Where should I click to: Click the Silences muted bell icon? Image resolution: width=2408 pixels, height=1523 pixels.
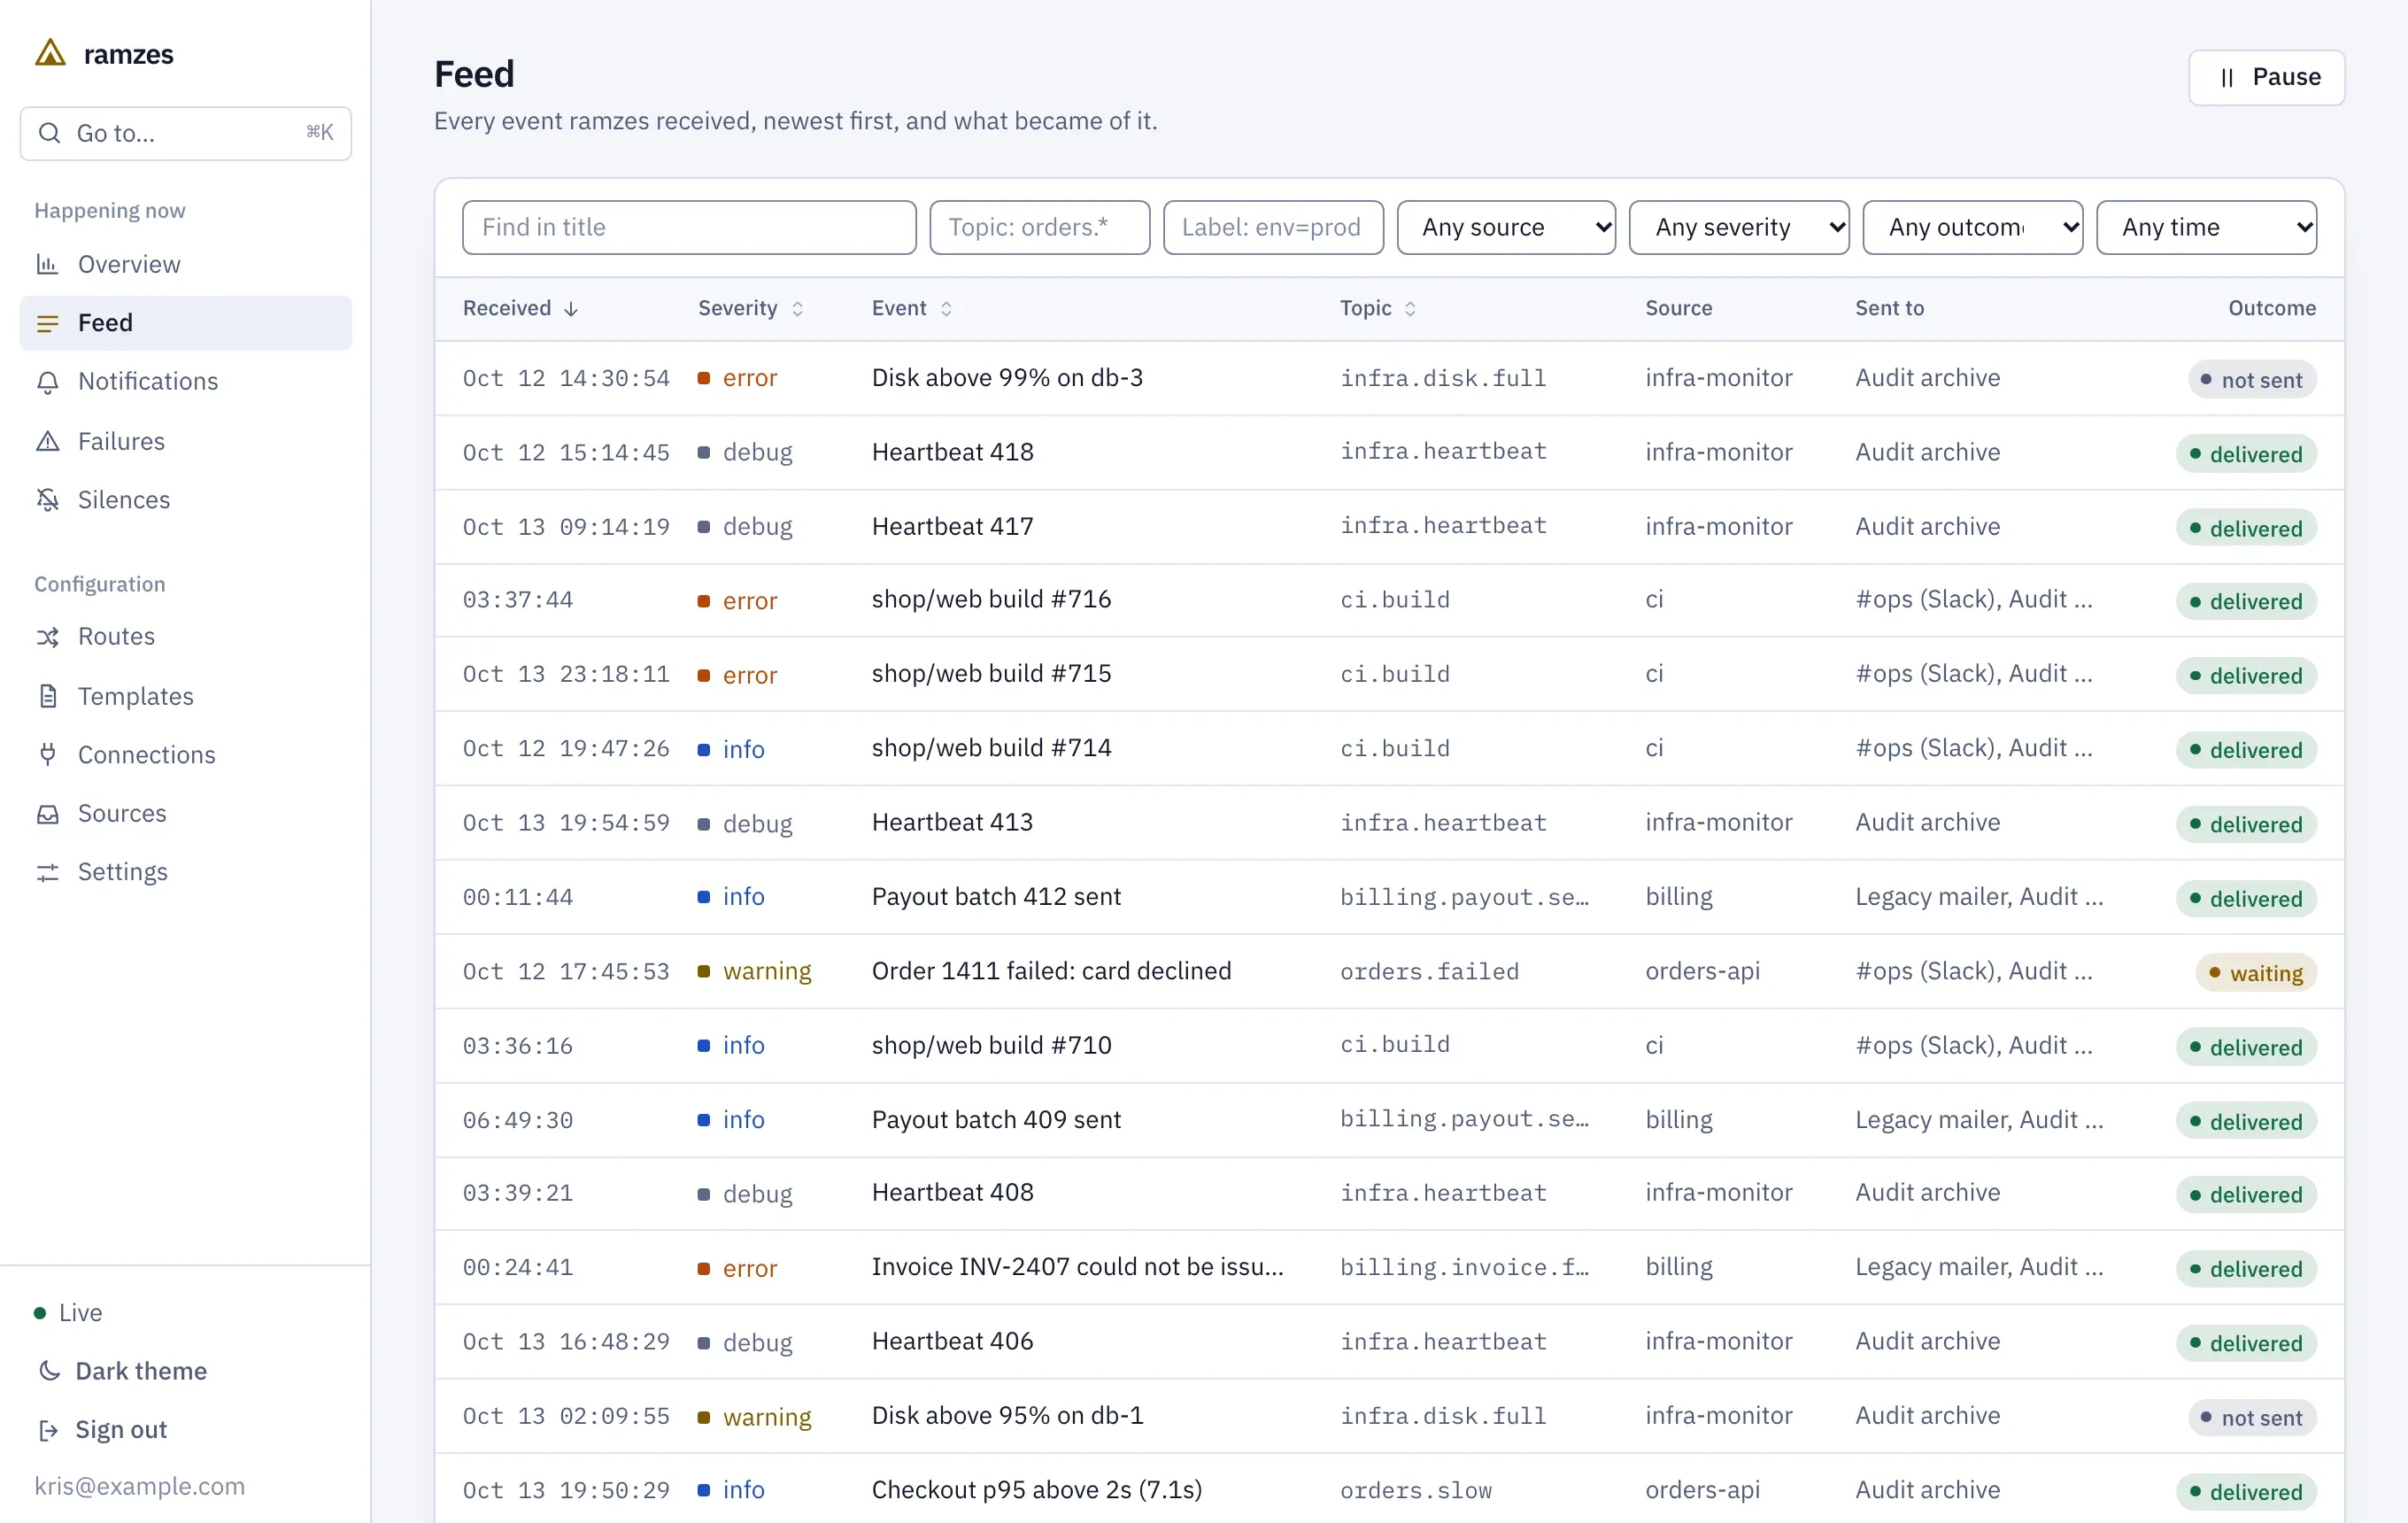click(47, 500)
